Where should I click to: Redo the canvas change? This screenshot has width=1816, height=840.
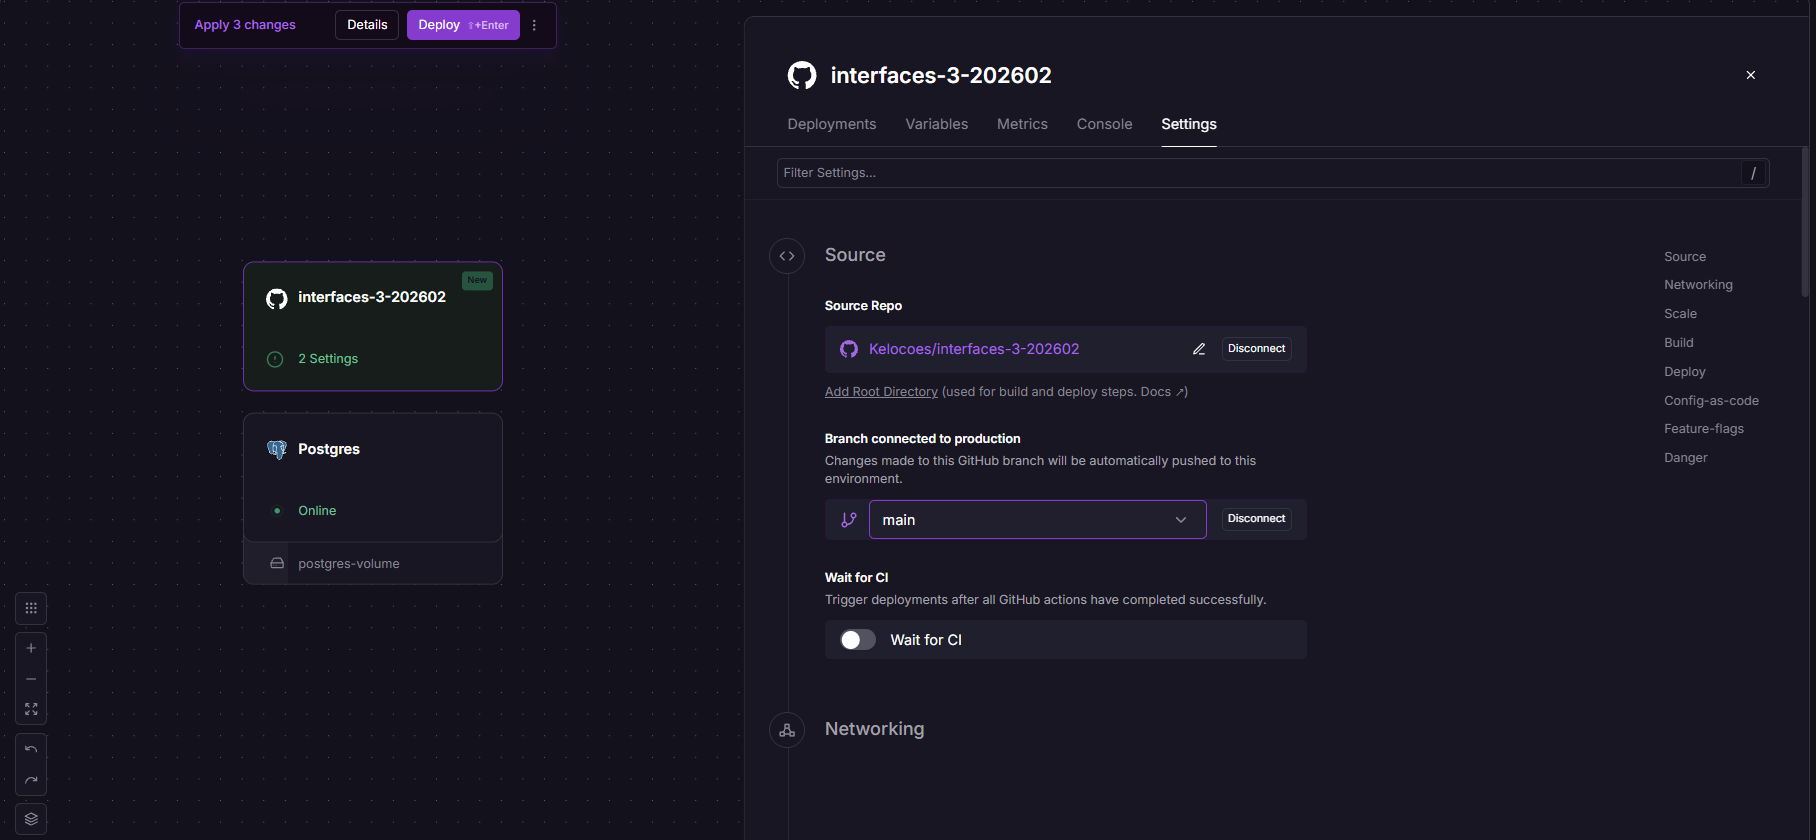tap(31, 780)
